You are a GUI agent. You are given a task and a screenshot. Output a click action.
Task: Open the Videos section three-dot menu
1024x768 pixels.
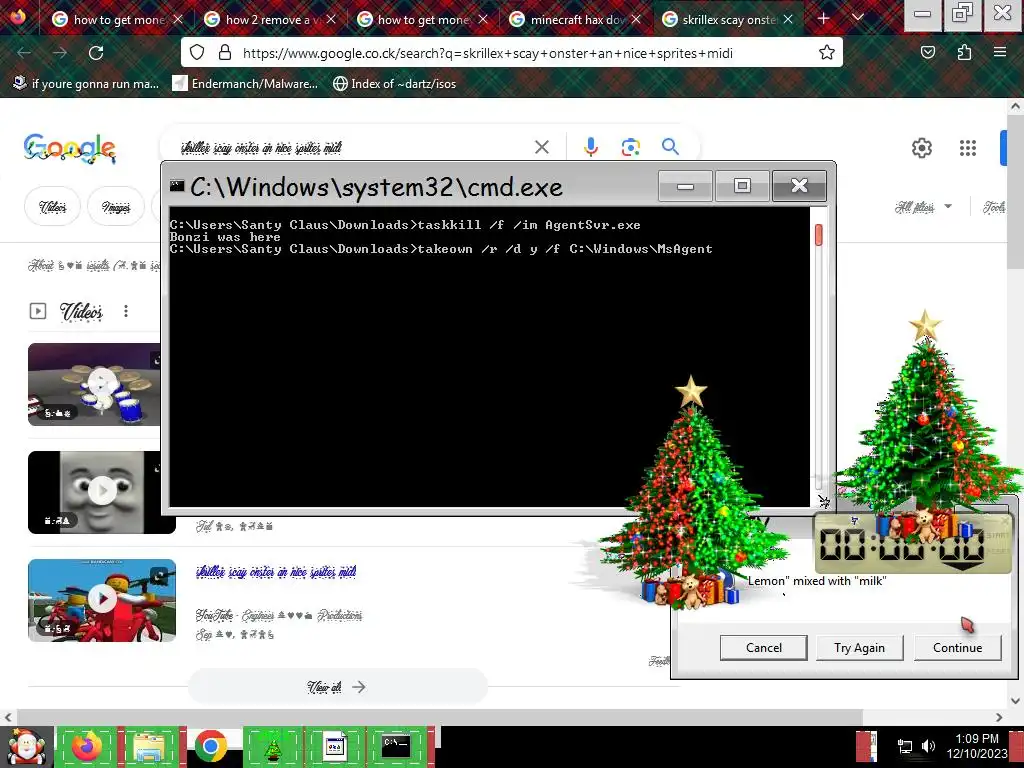pos(126,311)
